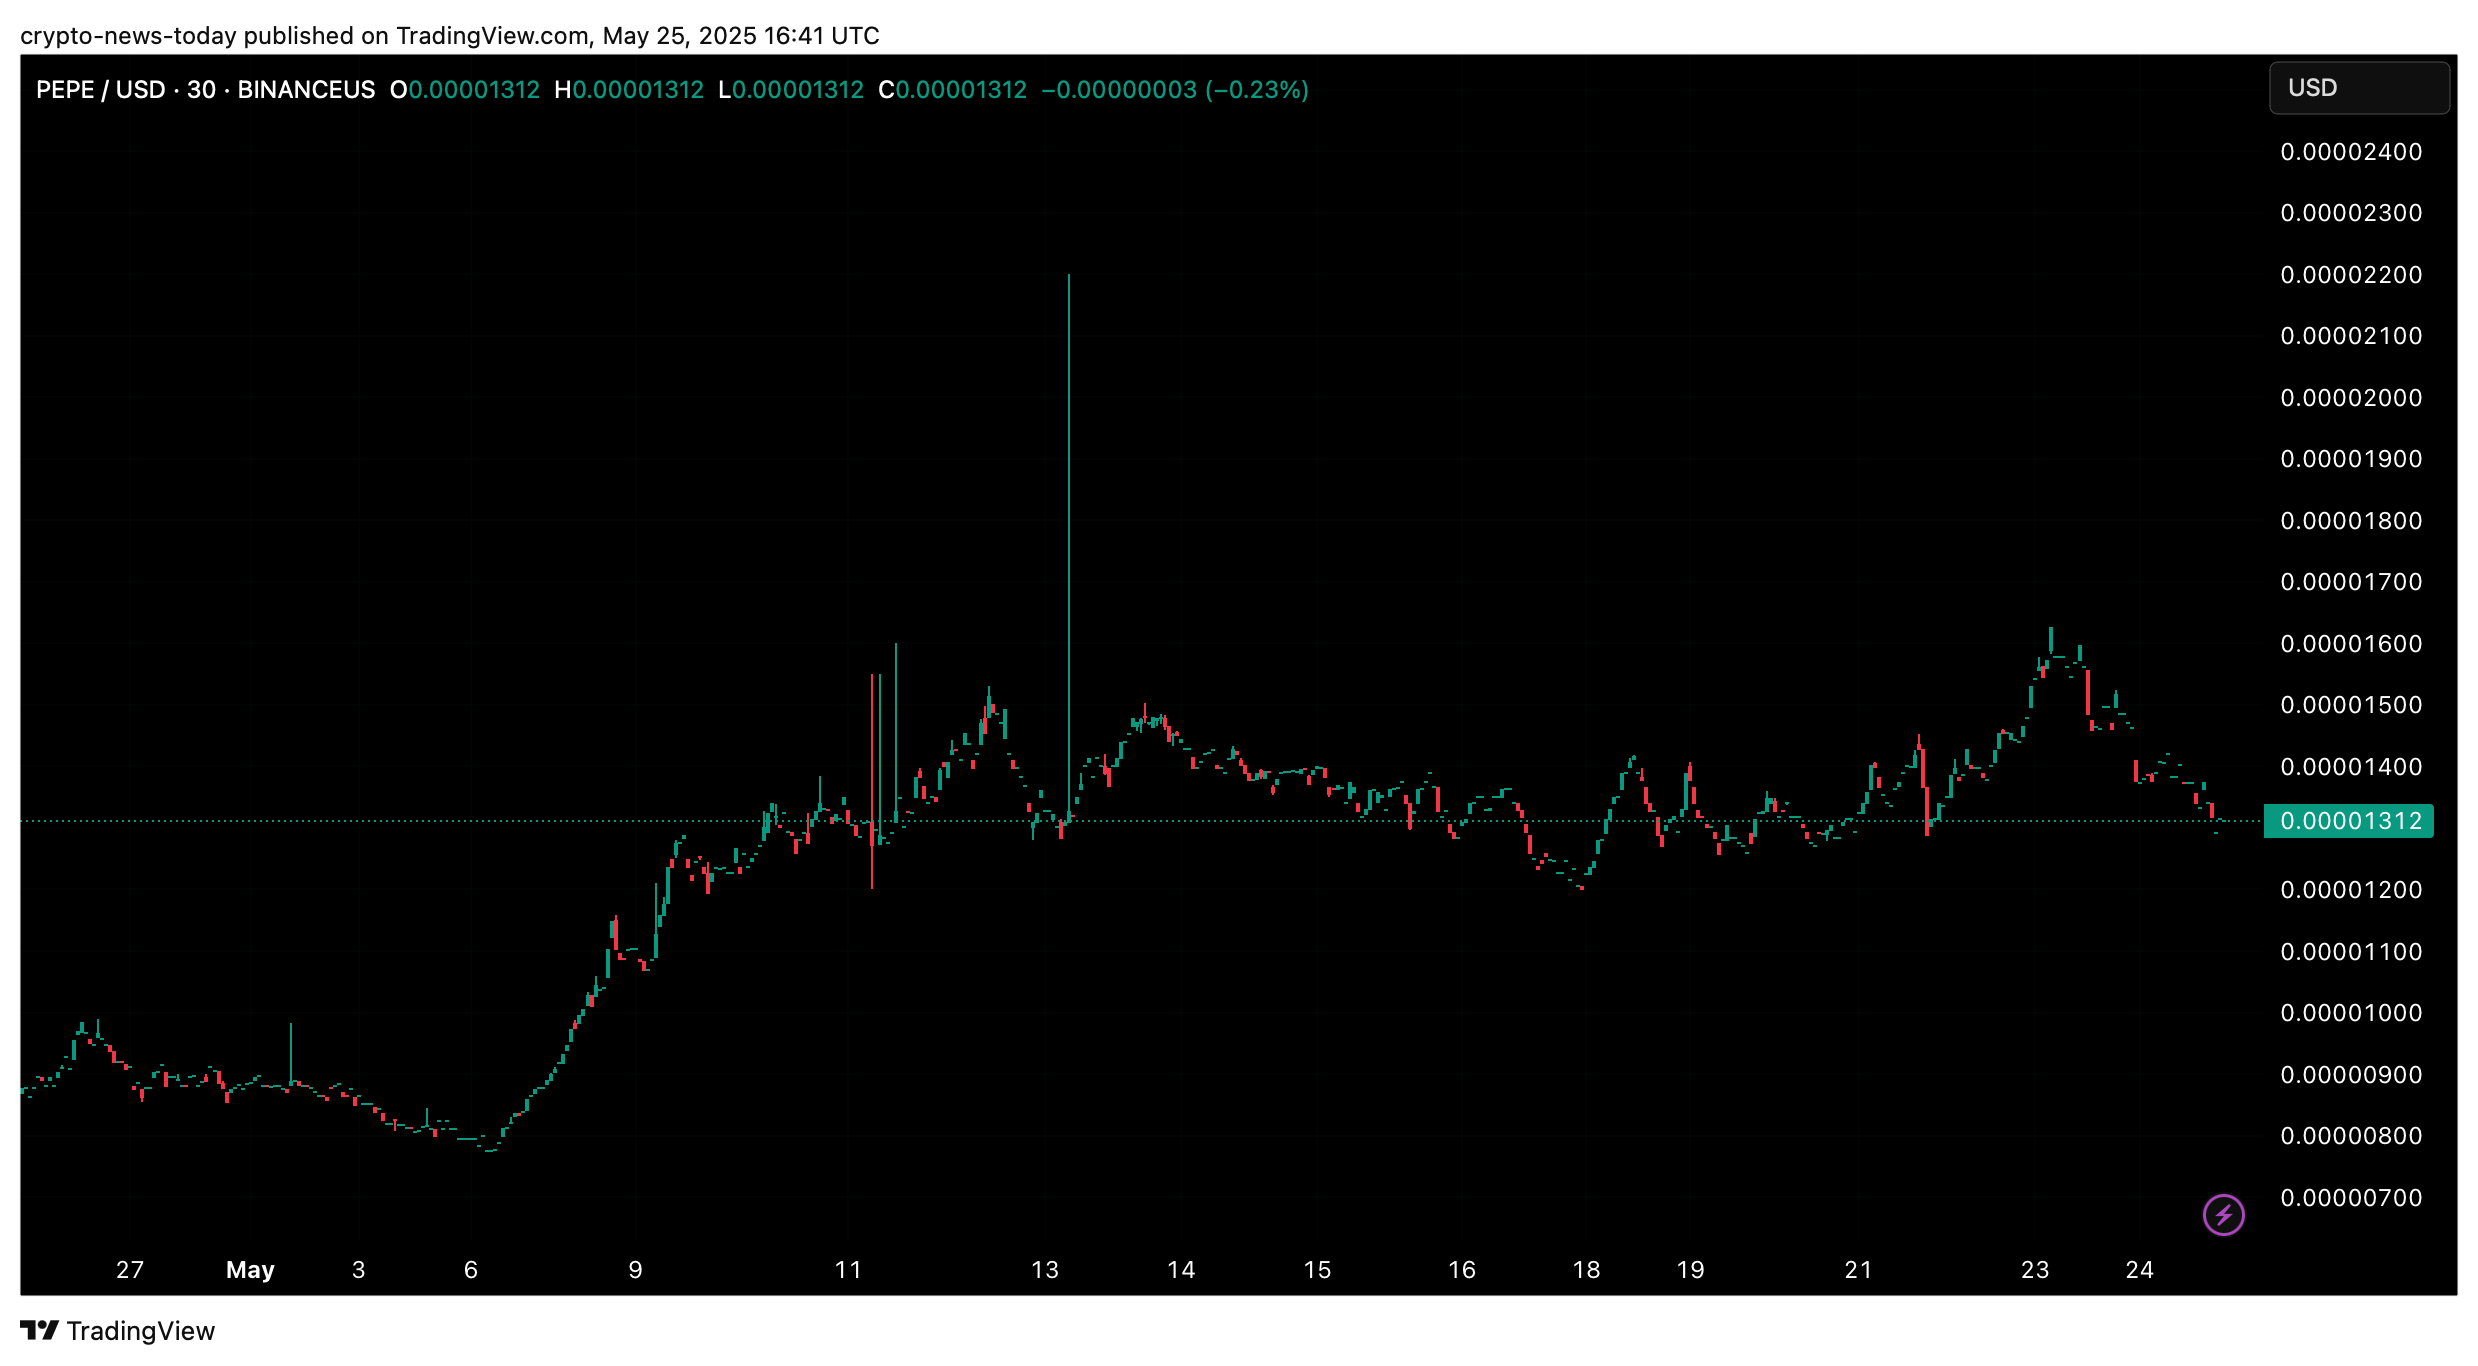2478x1366 pixels.
Task: Click the High value H0.00001312
Action: (x=629, y=90)
